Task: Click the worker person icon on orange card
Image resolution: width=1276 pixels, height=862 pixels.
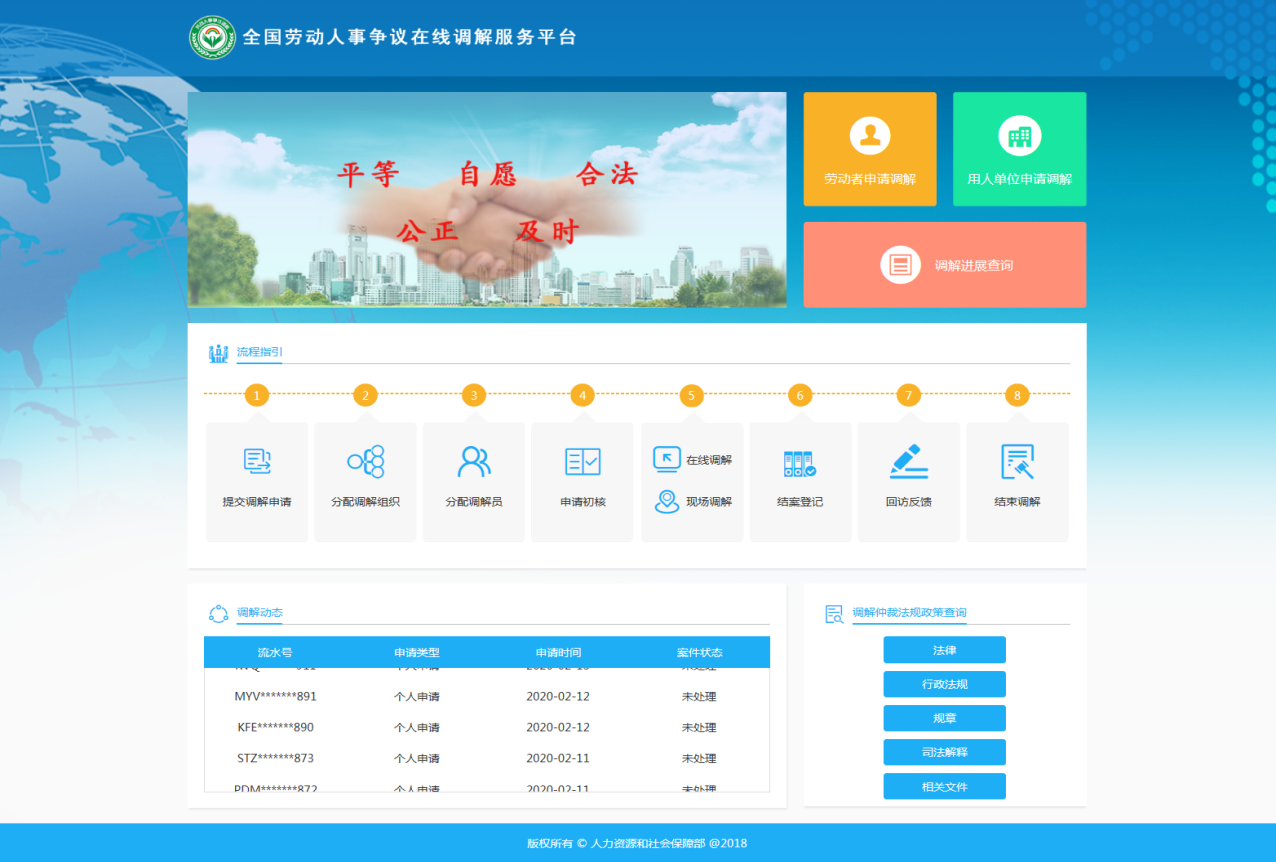Action: [870, 135]
